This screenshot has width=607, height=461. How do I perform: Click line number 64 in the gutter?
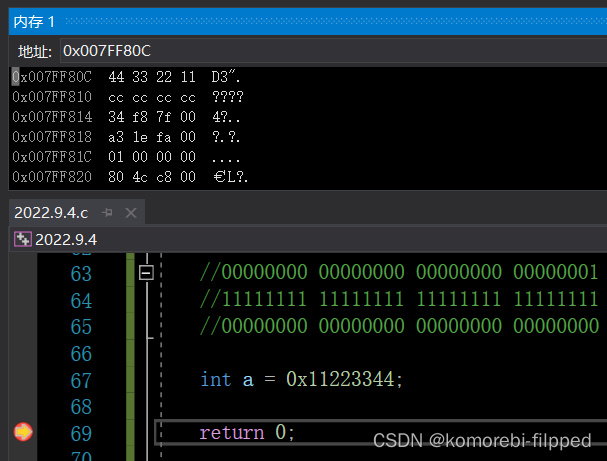coord(81,300)
